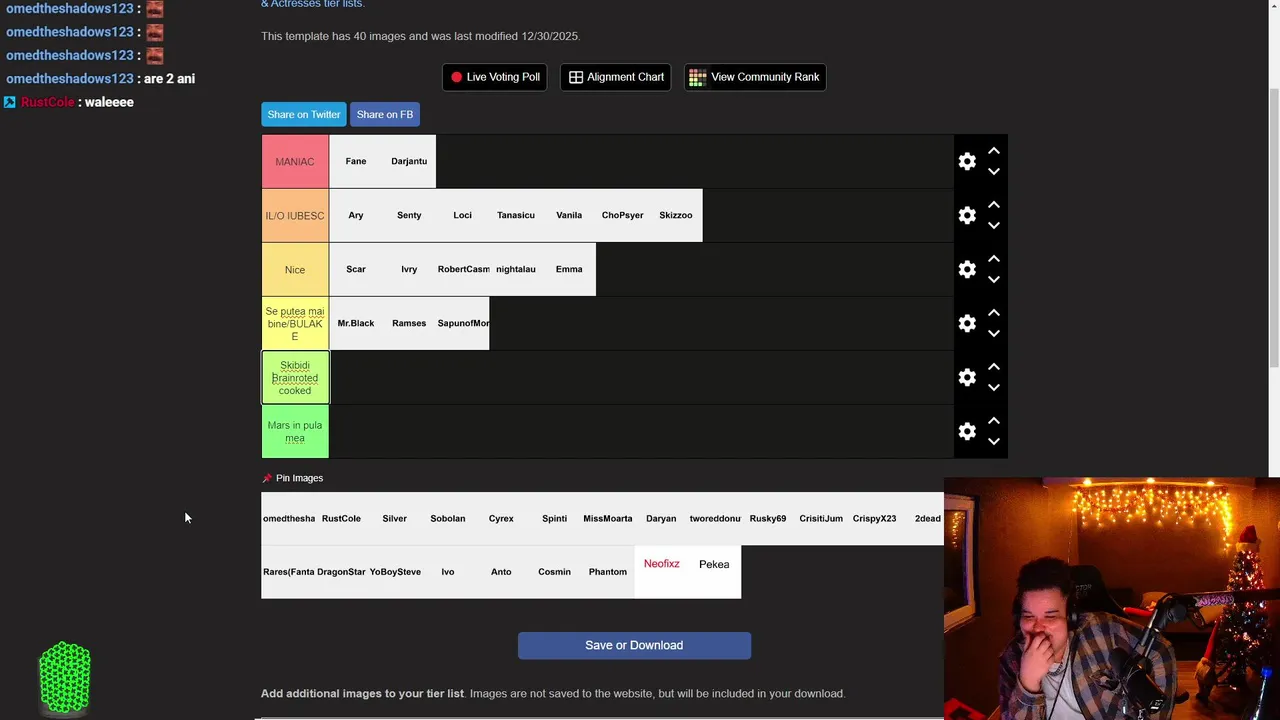The height and width of the screenshot is (720, 1280).
Task: Open settings gear for Mars in pula mea tier
Action: tap(967, 431)
